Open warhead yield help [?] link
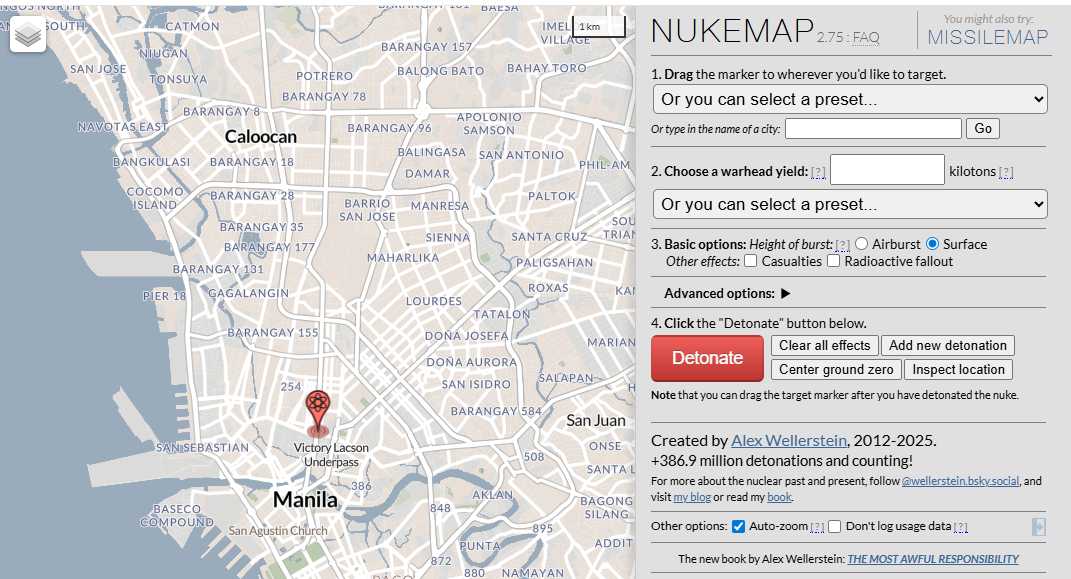The height and width of the screenshot is (579, 1071). pyautogui.click(x=818, y=172)
